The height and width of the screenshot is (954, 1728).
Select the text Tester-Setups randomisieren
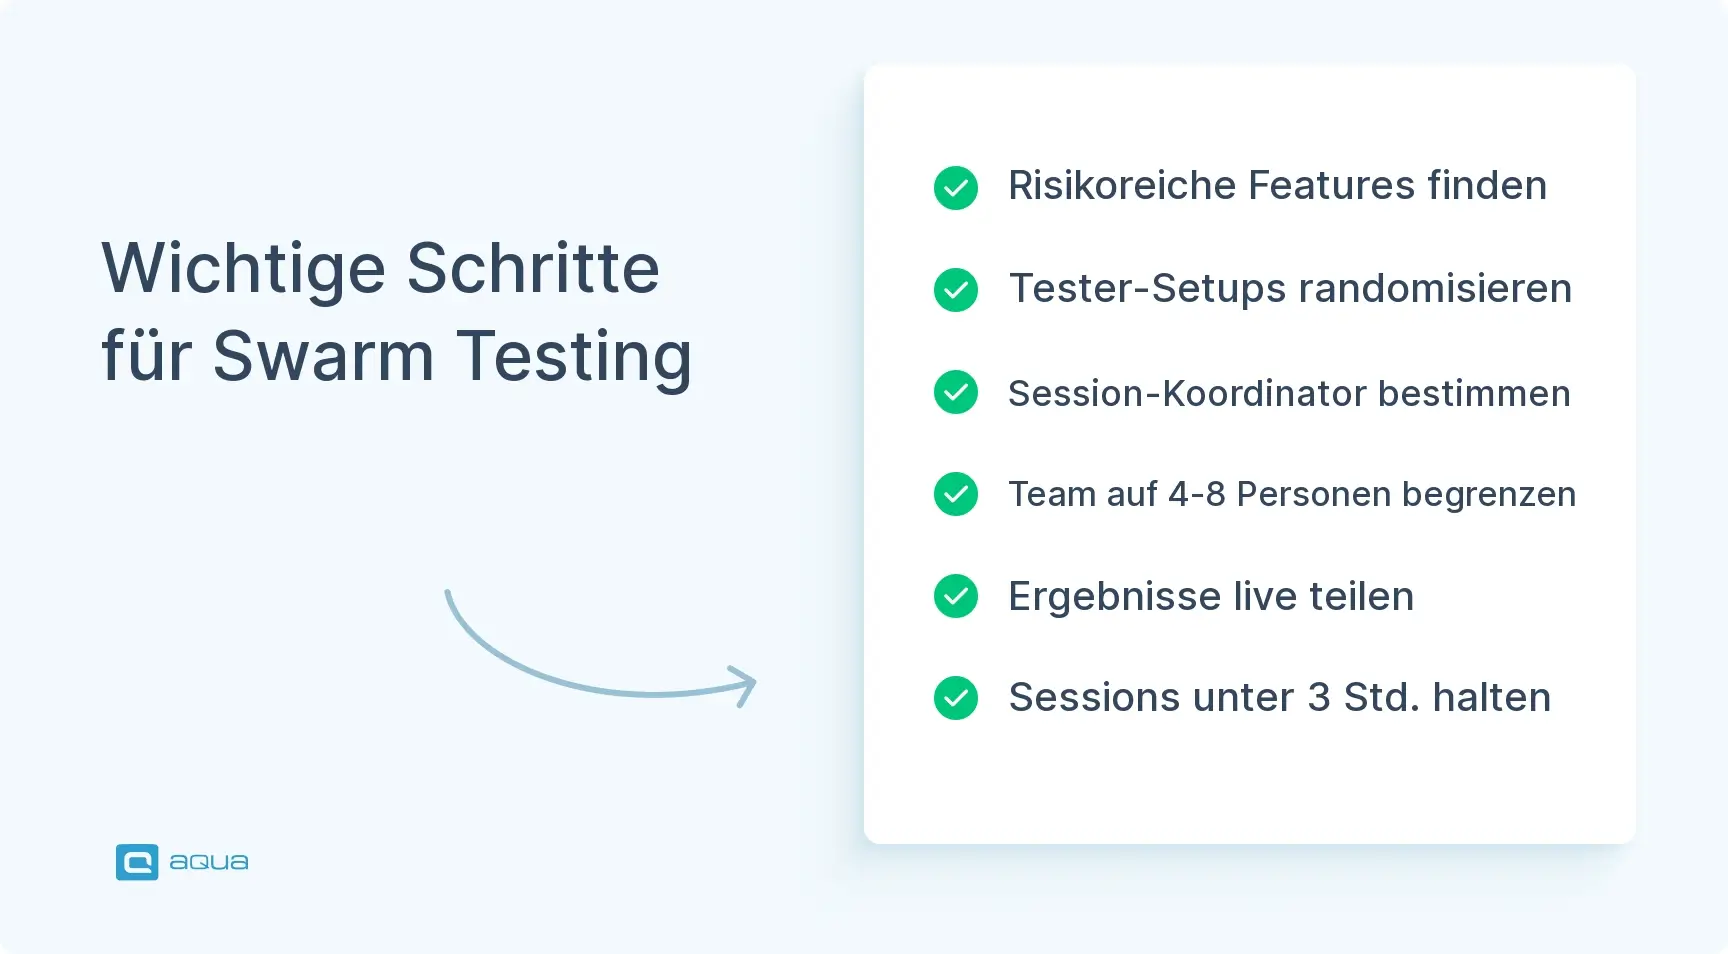[x=1290, y=289]
